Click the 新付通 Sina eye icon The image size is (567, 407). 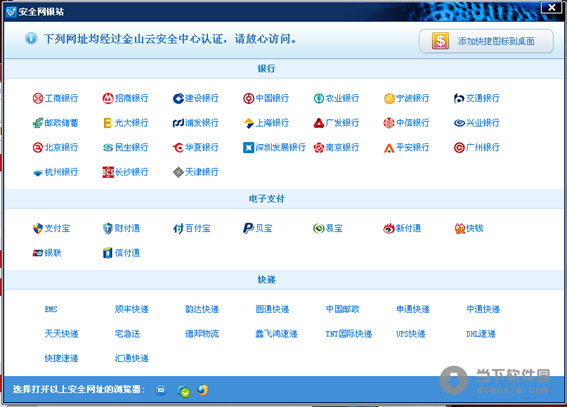tap(389, 228)
